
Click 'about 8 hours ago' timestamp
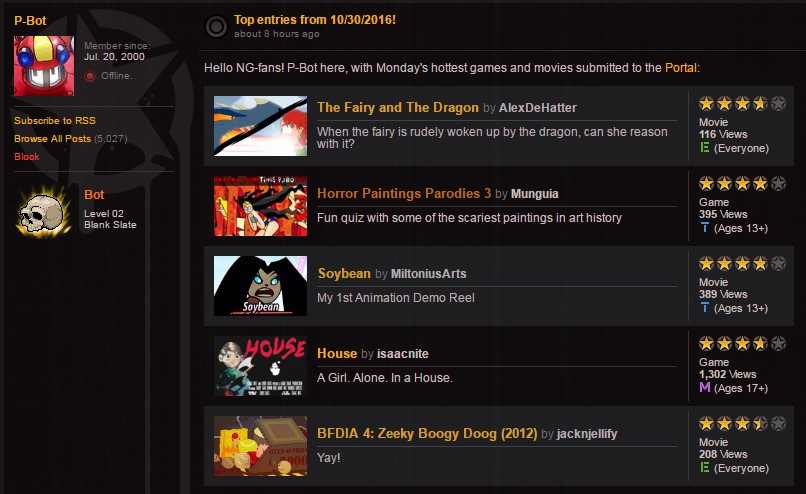tap(277, 34)
